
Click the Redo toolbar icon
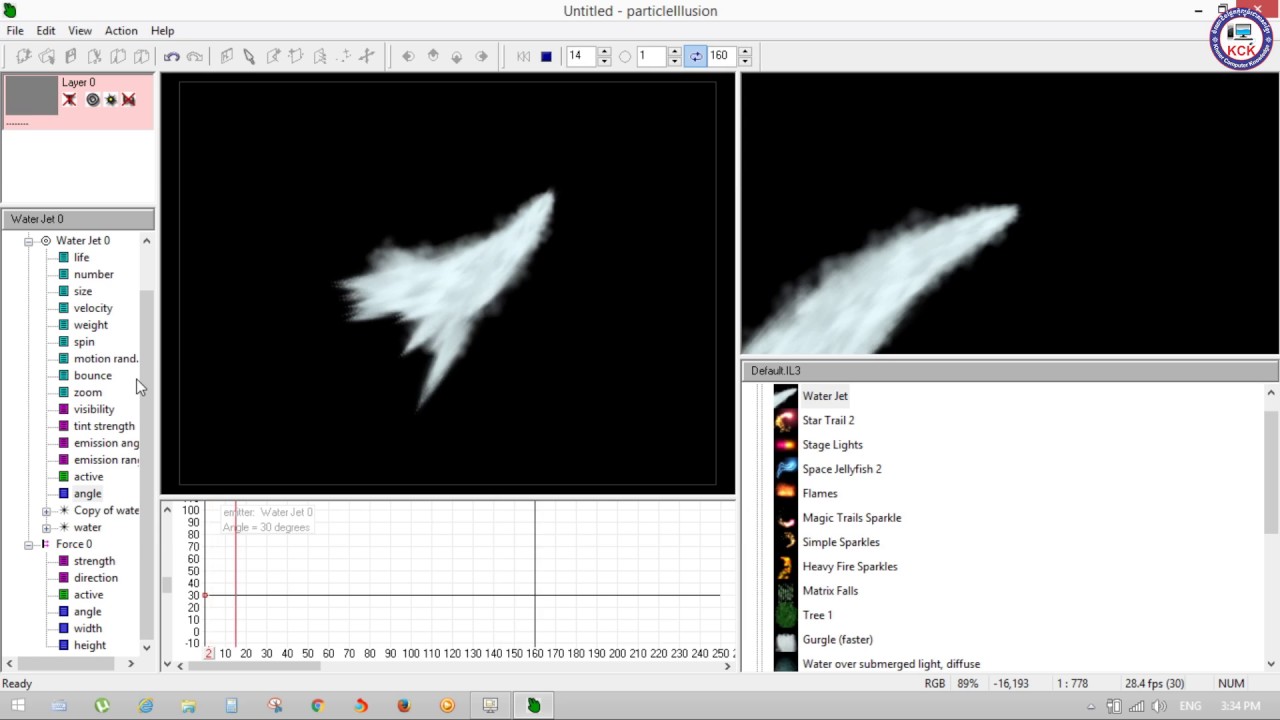tap(195, 56)
